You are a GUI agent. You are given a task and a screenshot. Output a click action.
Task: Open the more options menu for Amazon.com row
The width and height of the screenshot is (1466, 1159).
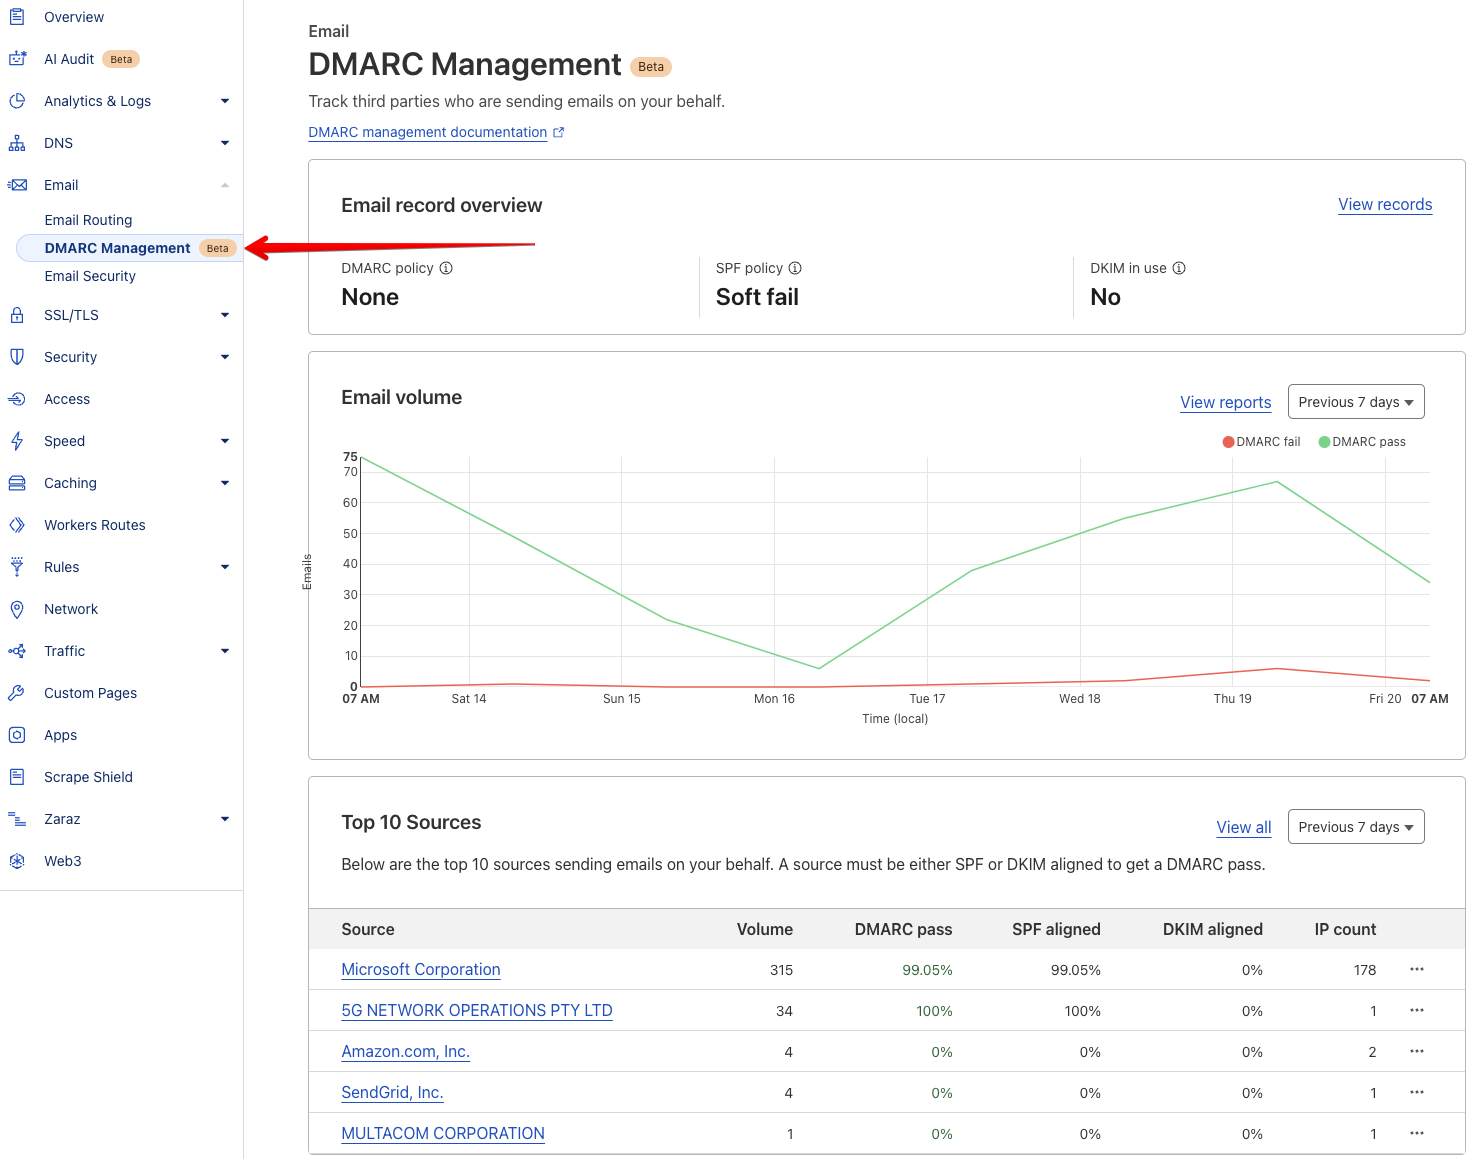click(x=1417, y=1051)
